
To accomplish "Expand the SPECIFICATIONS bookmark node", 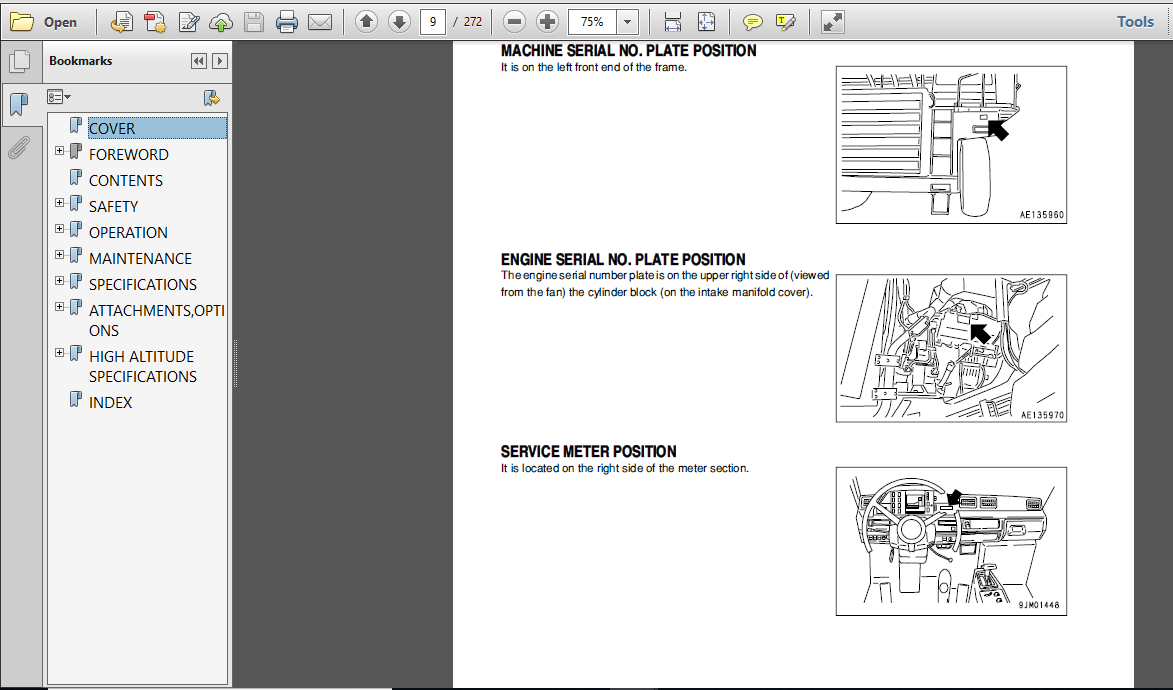I will [x=59, y=281].
